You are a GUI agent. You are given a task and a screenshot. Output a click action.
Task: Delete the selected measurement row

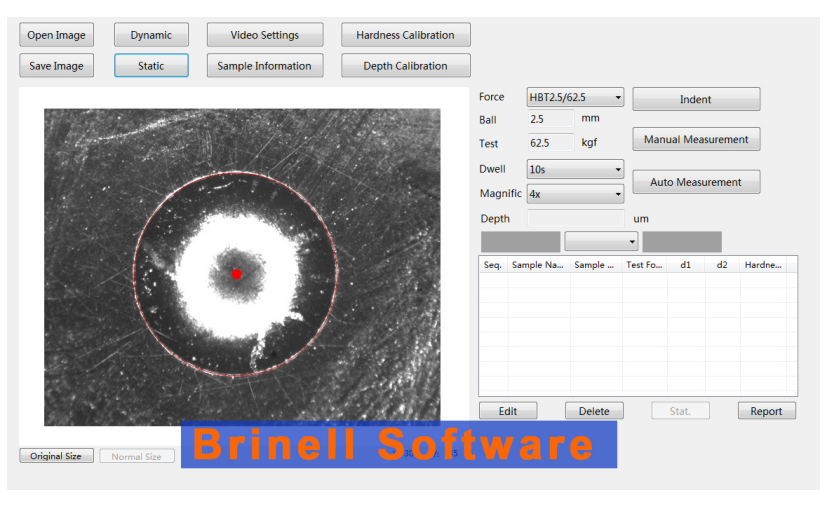[594, 411]
